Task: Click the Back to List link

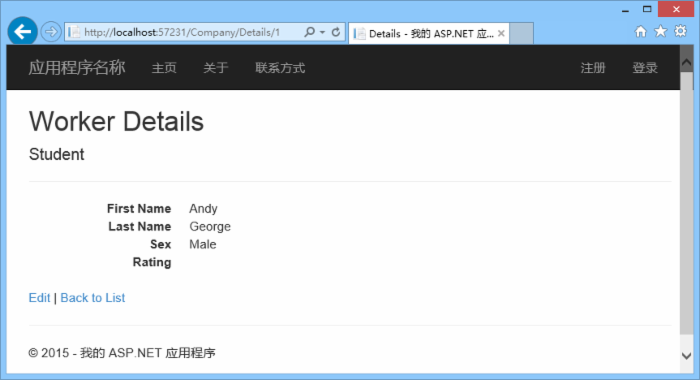Action: tap(93, 298)
